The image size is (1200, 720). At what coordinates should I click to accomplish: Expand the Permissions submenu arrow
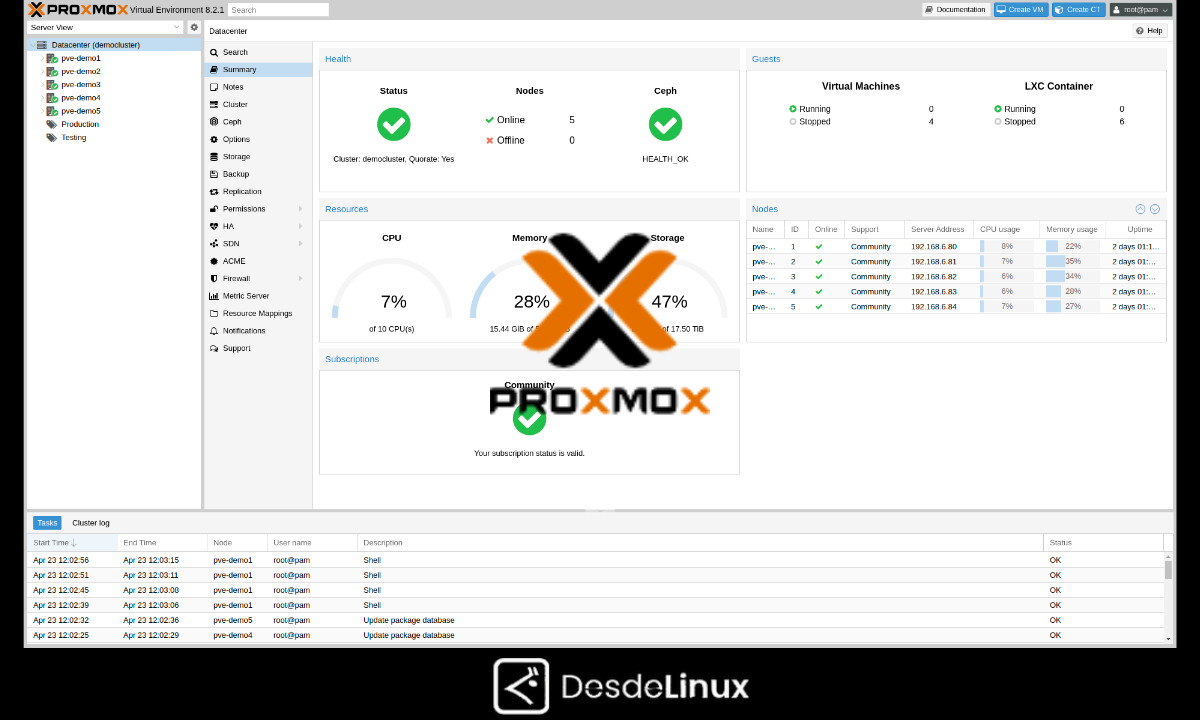click(x=300, y=209)
